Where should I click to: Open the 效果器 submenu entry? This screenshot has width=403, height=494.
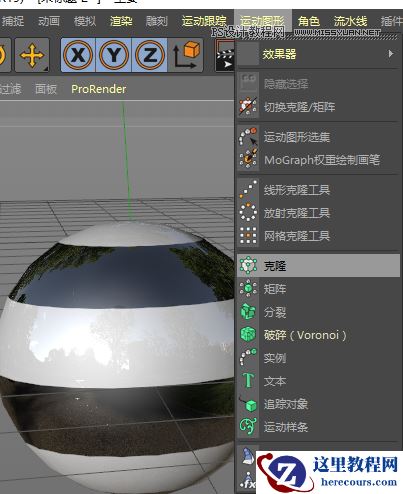tap(318, 54)
